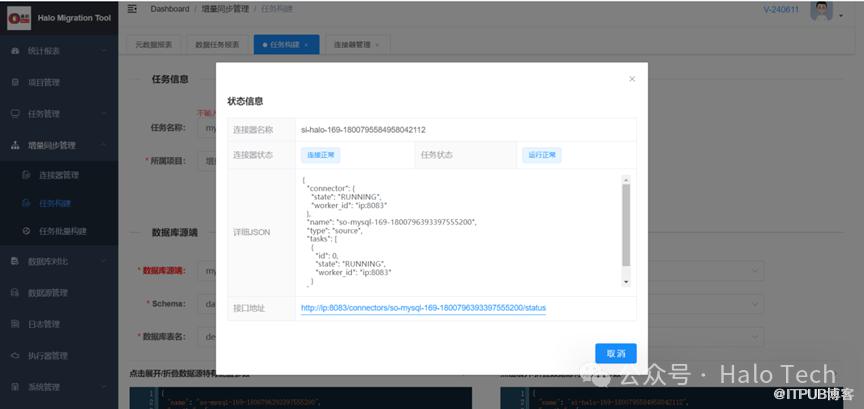Switch to the 元数据报表 tab
864x409 pixels.
[153, 45]
